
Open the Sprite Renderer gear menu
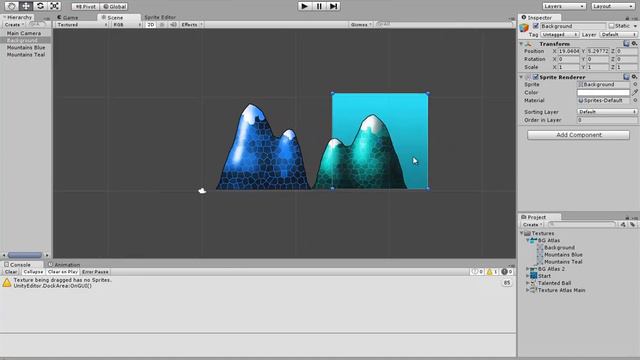click(634, 77)
